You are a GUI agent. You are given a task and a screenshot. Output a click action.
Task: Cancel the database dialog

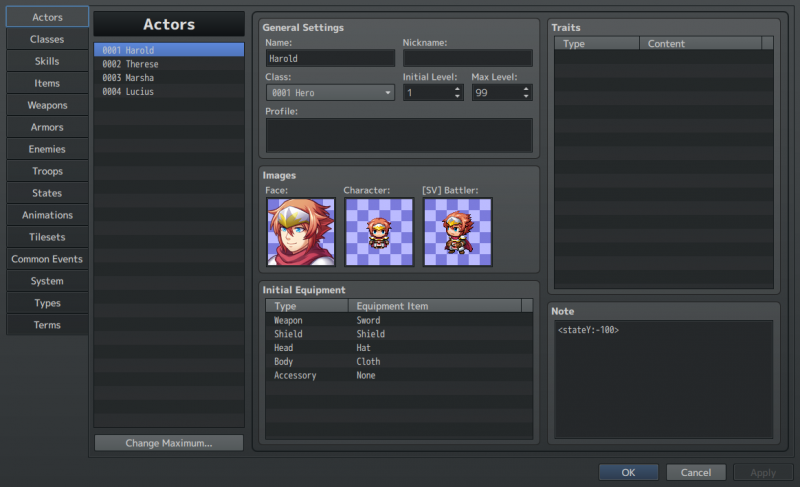coord(695,472)
